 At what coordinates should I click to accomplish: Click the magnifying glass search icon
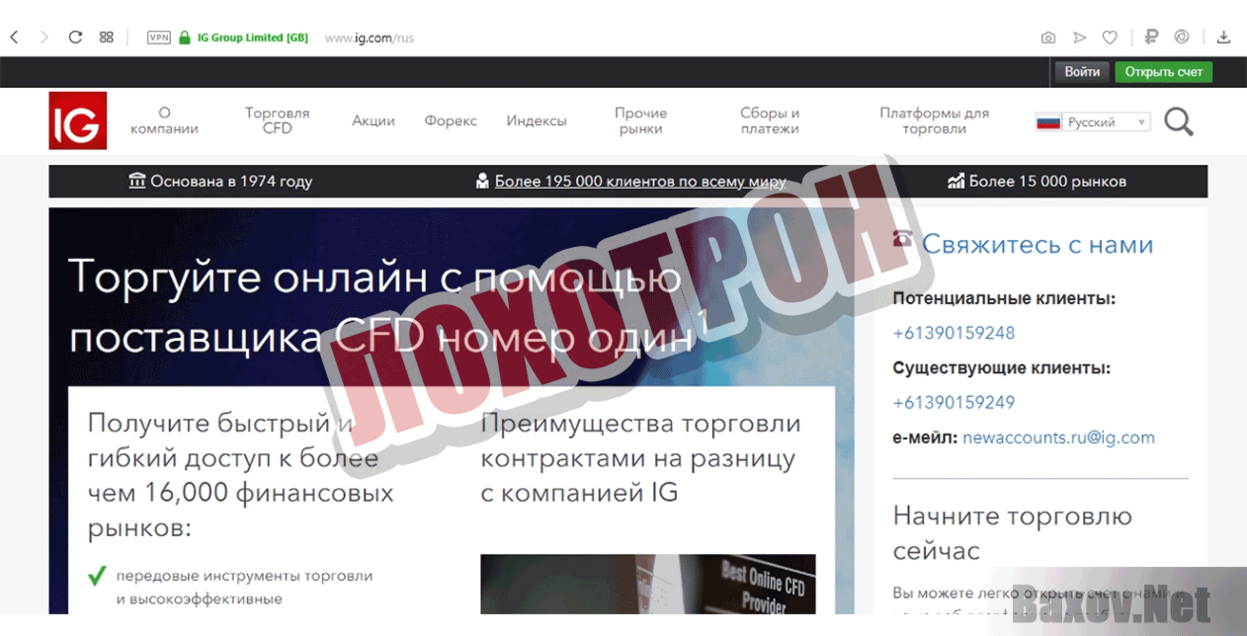coord(1179,122)
